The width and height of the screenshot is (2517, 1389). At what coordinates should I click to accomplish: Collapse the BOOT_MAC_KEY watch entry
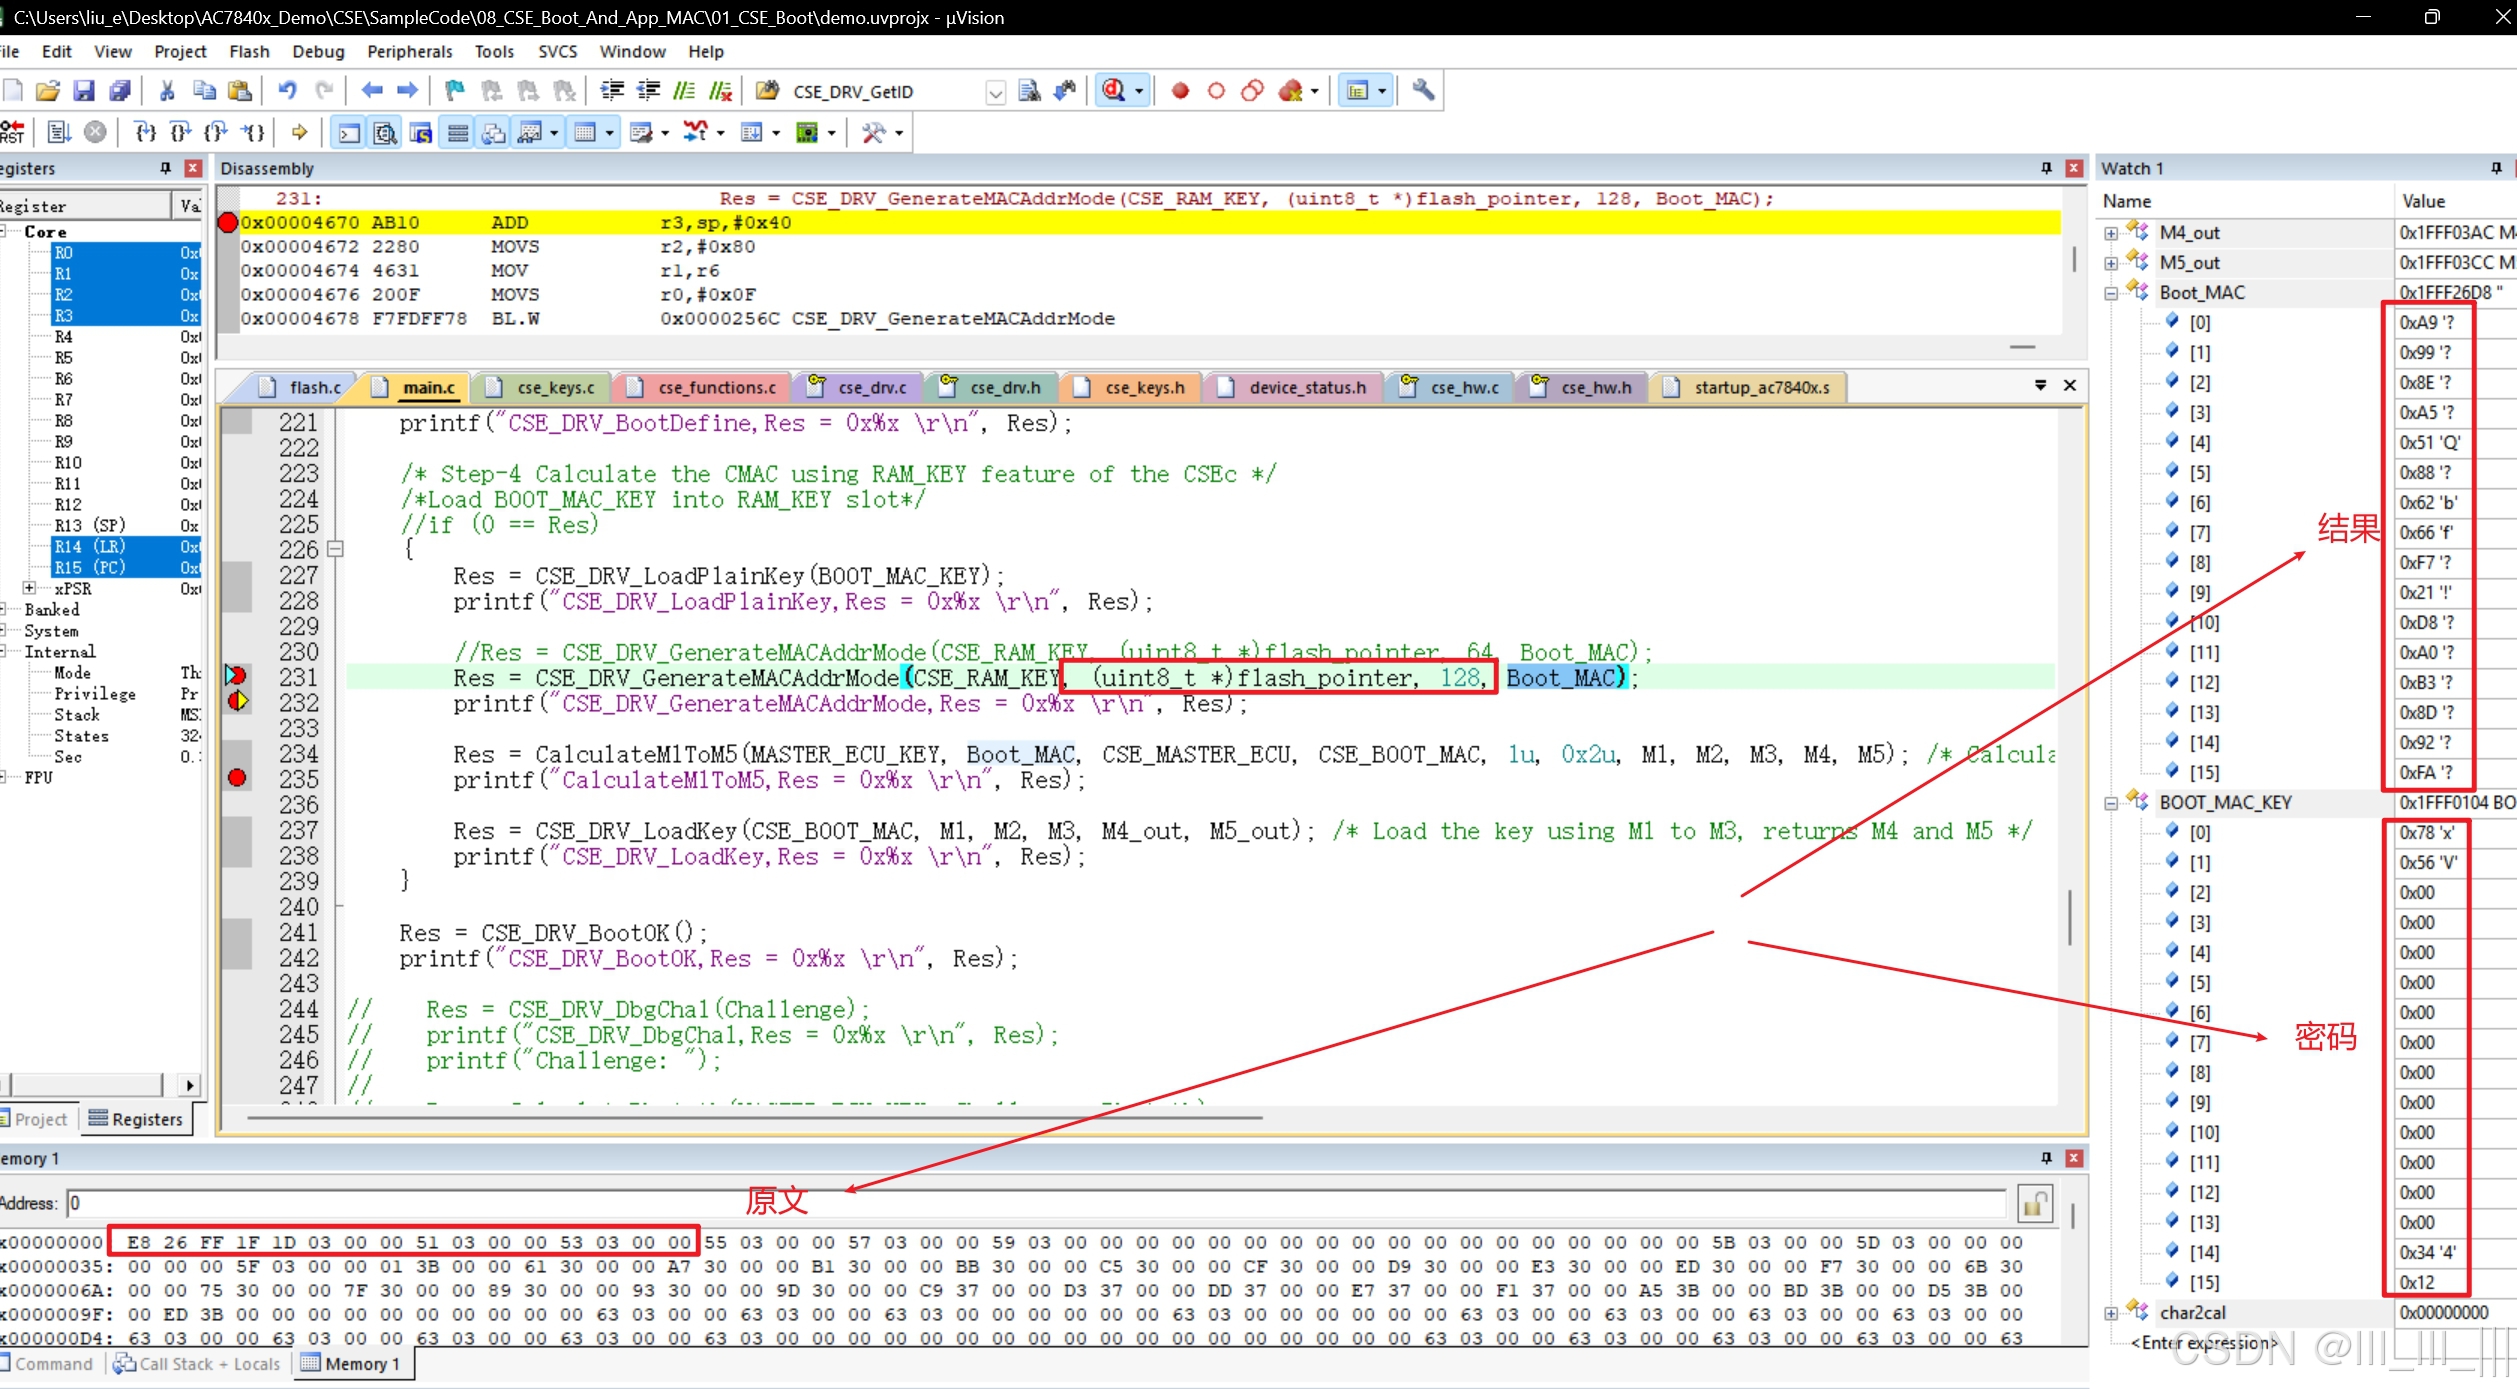pyautogui.click(x=2110, y=803)
